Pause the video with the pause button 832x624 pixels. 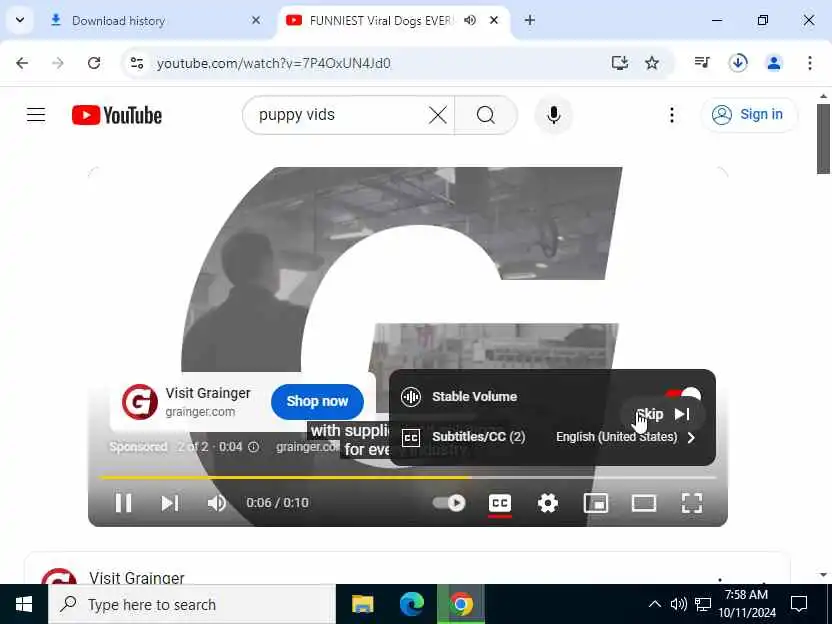[123, 502]
